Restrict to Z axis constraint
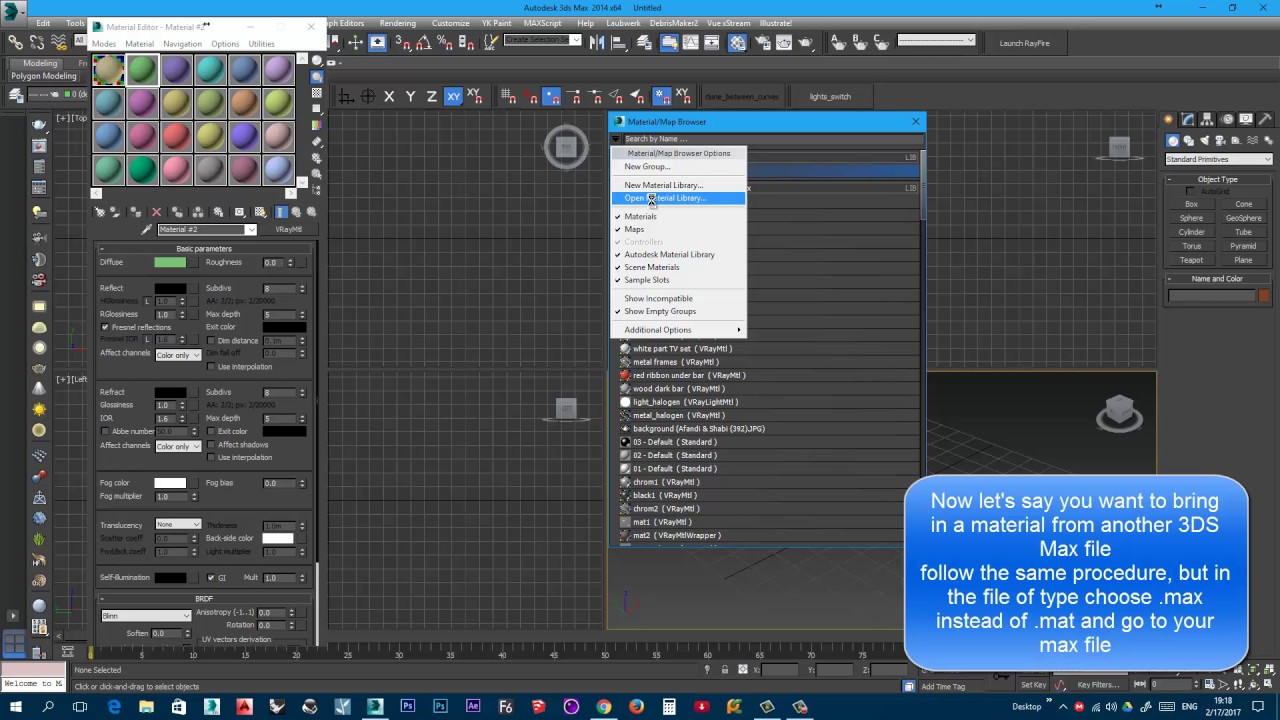 pos(432,97)
